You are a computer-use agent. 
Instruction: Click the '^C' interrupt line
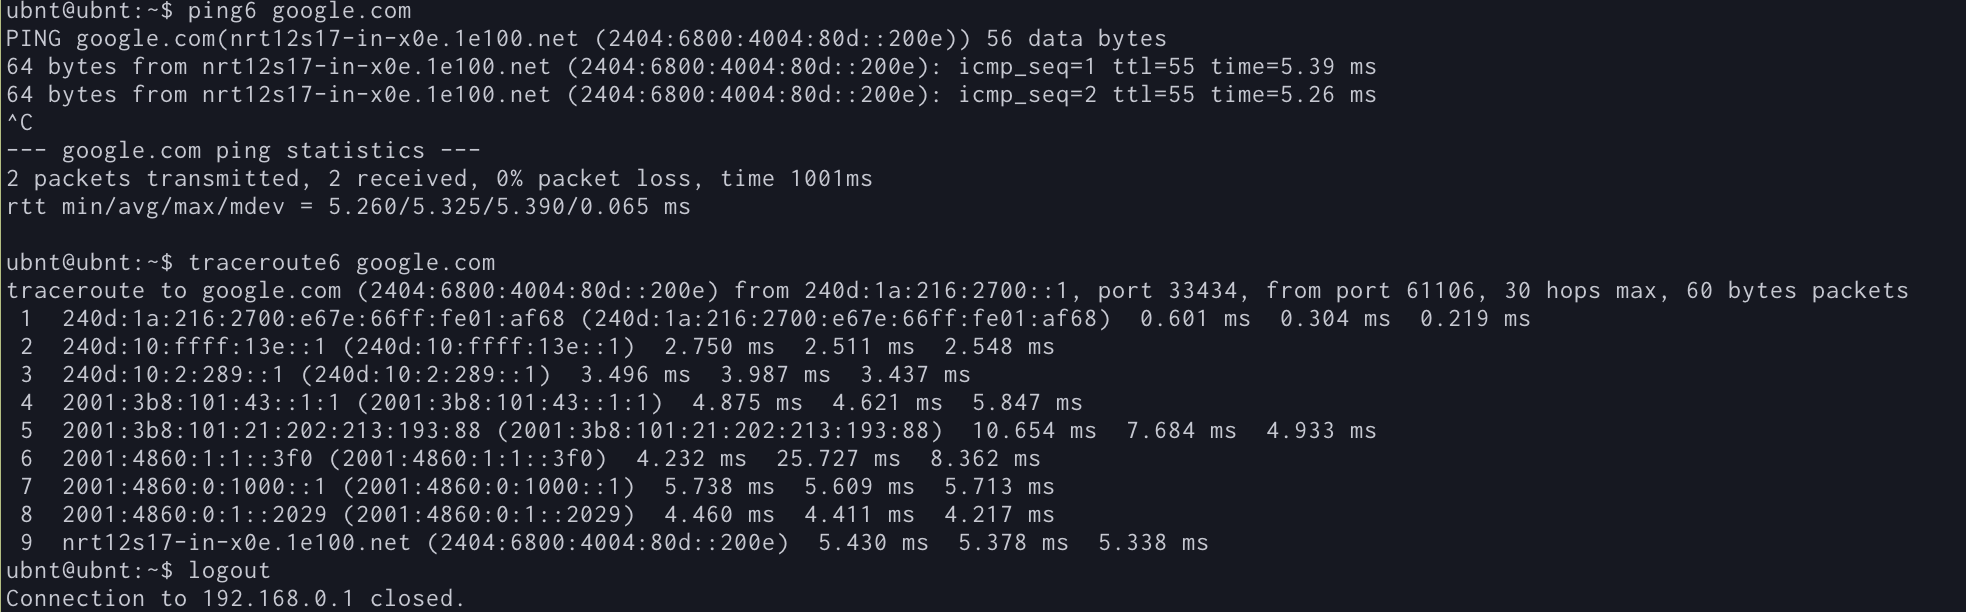click(x=20, y=123)
